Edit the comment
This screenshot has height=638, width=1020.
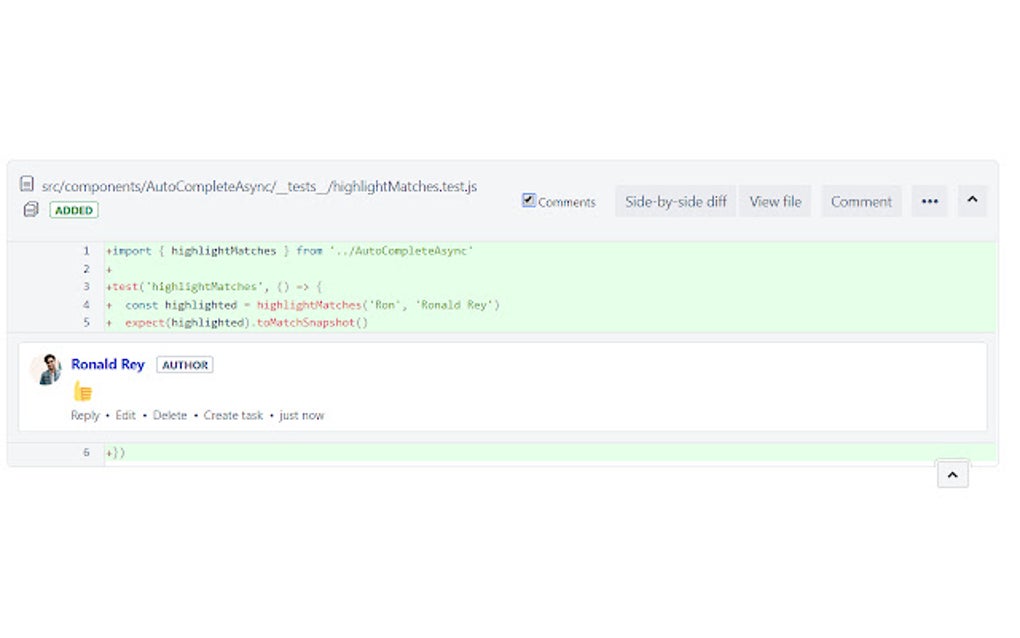[125, 415]
